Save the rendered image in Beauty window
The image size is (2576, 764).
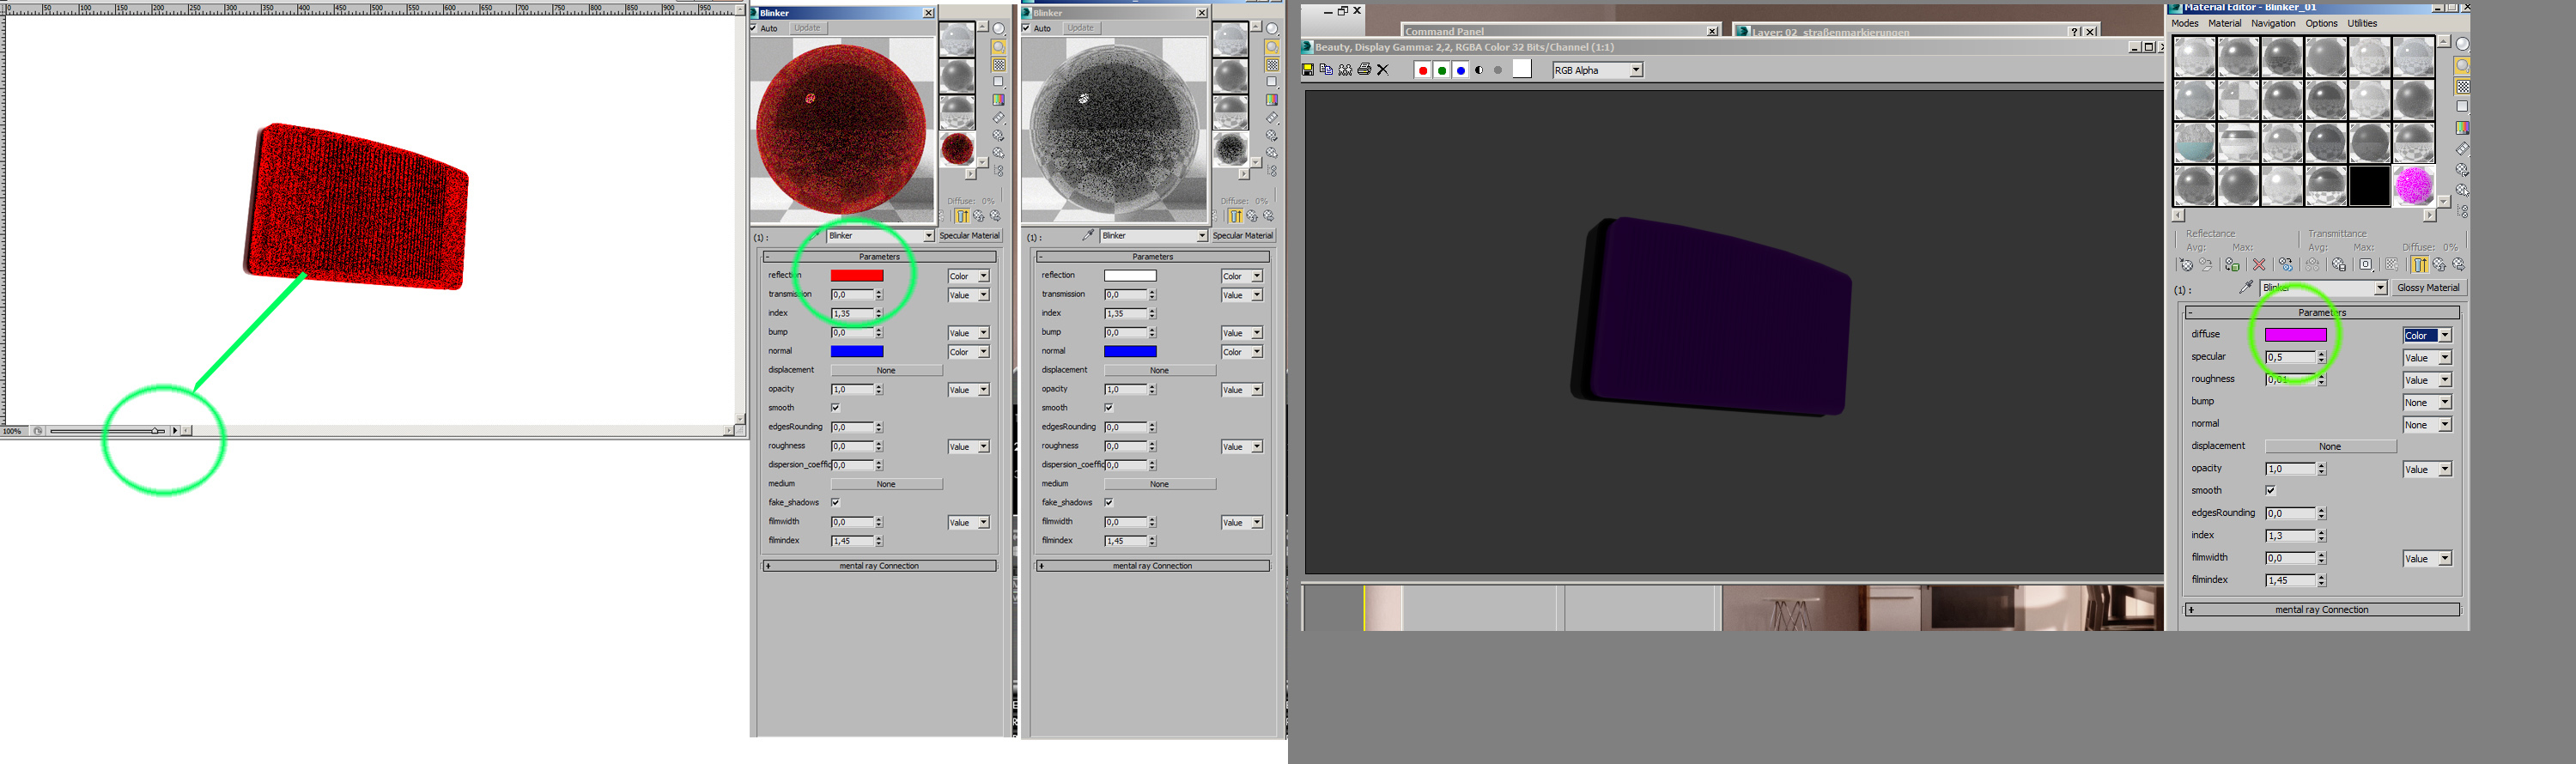tap(1307, 70)
